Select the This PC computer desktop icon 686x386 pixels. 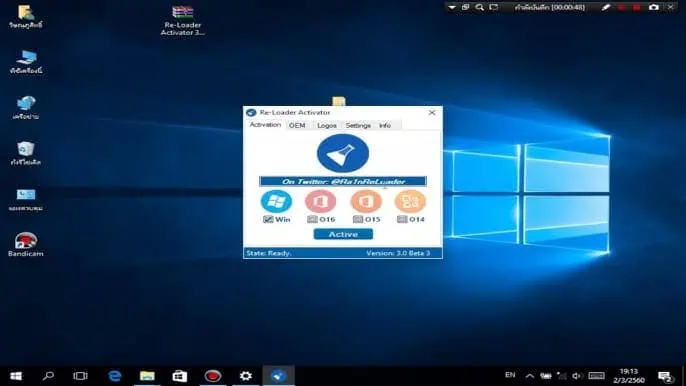point(25,62)
